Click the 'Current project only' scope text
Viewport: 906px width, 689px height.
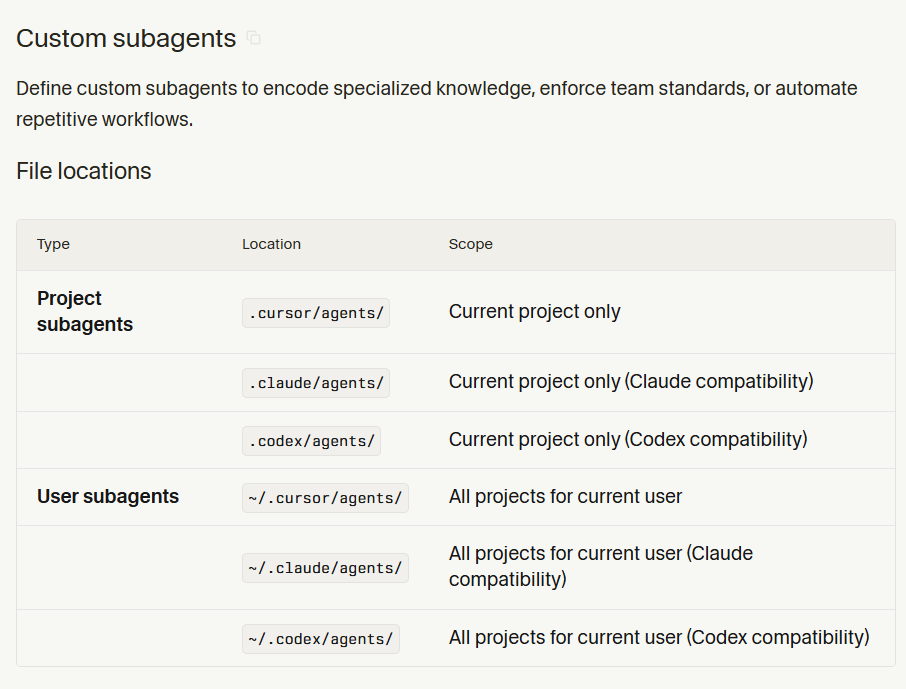(x=534, y=312)
